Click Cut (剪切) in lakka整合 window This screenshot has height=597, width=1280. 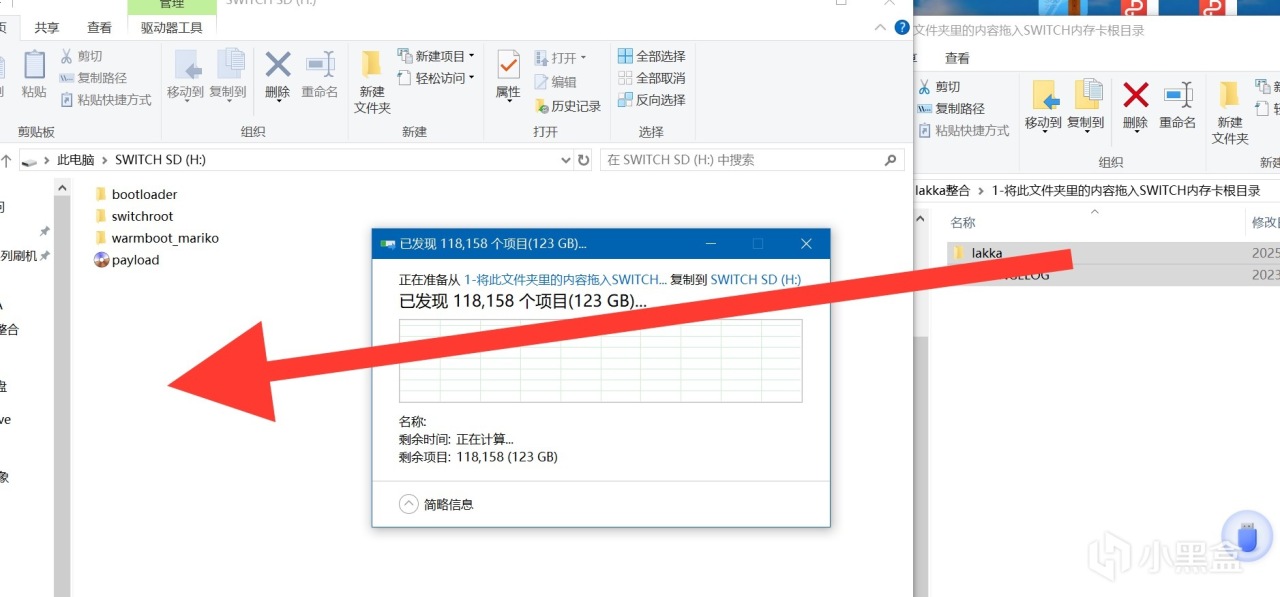point(939,87)
